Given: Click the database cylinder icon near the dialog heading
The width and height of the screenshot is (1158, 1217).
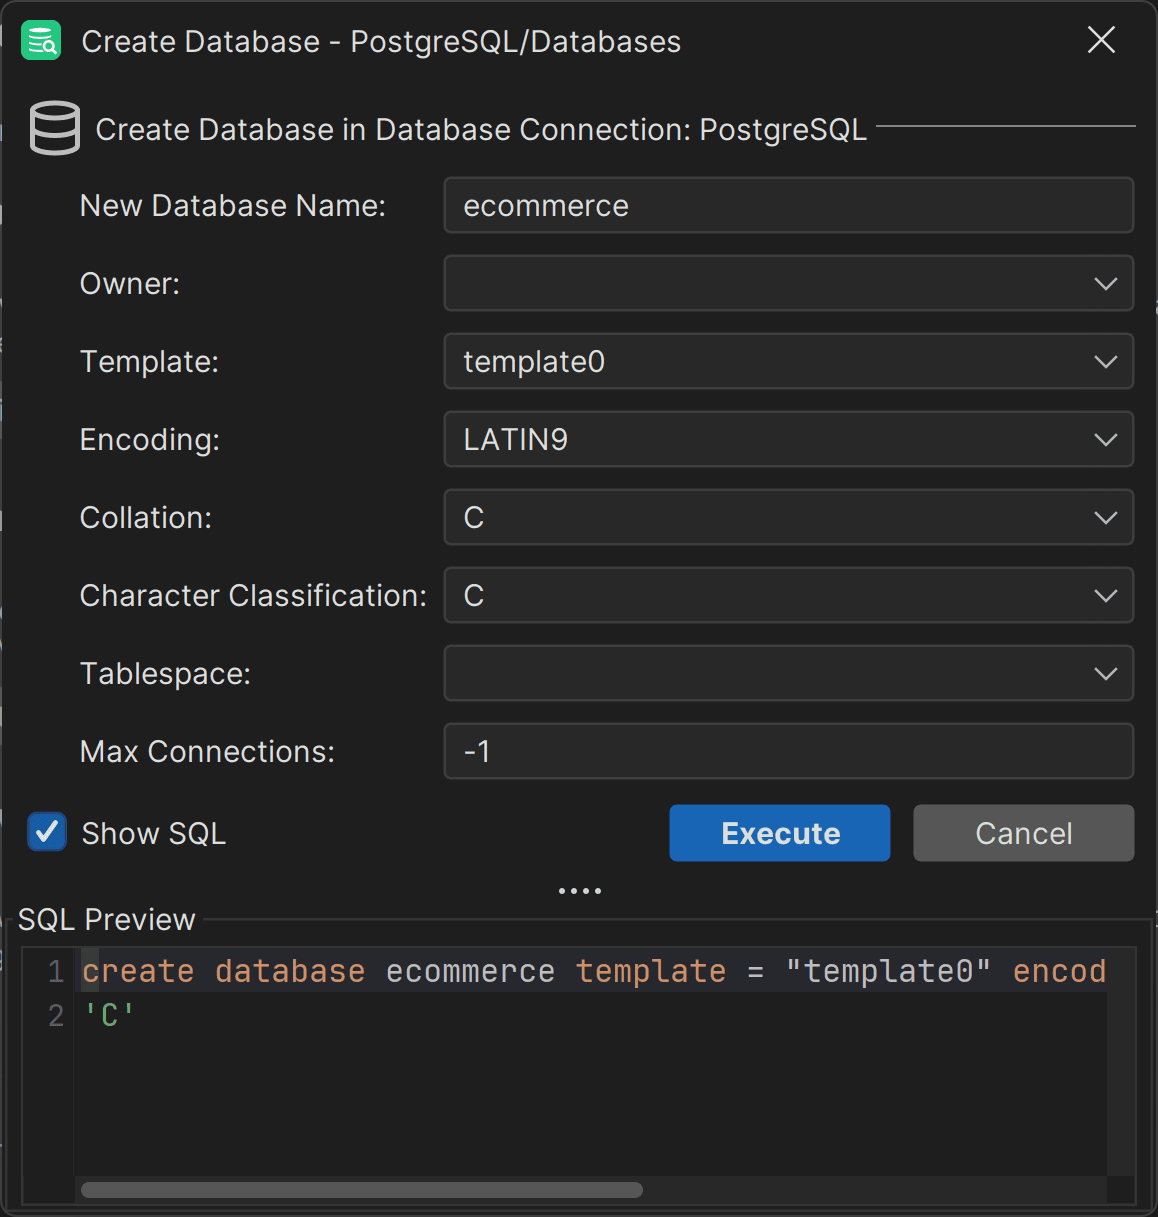Looking at the screenshot, I should (55, 128).
